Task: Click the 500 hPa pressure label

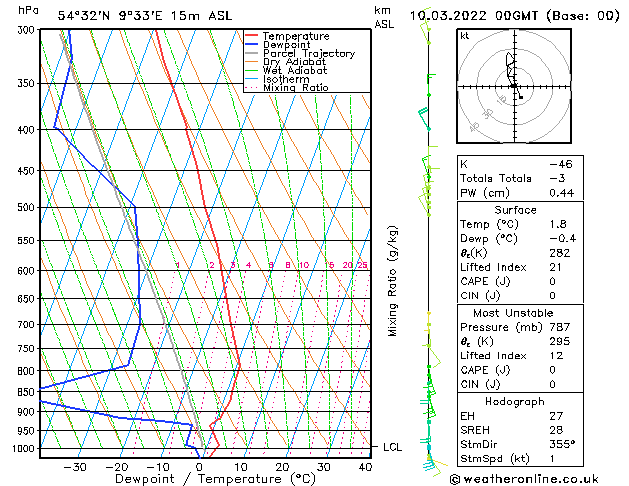Action: [x=28, y=208]
